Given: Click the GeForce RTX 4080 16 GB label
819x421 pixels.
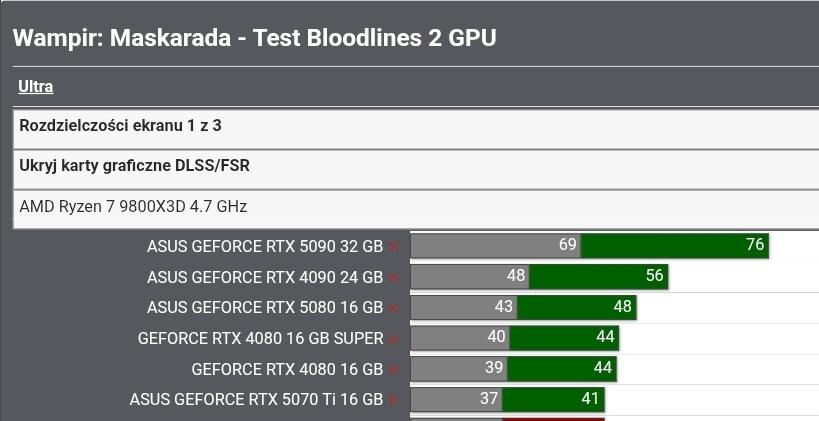Looking at the screenshot, I should 287,369.
